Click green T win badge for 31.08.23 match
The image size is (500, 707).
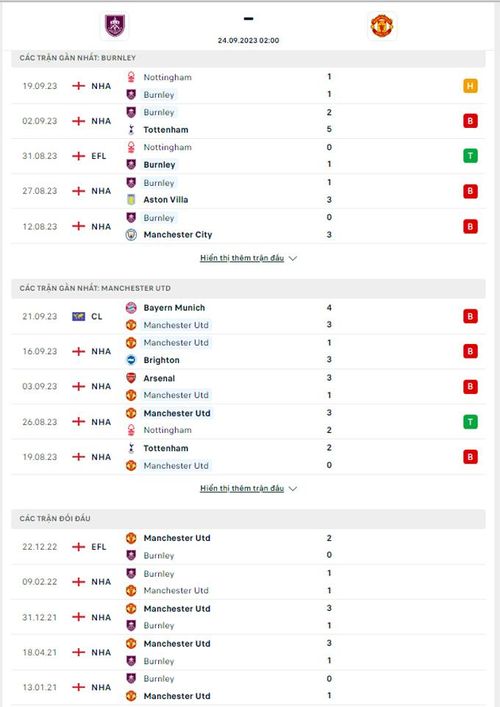click(470, 156)
